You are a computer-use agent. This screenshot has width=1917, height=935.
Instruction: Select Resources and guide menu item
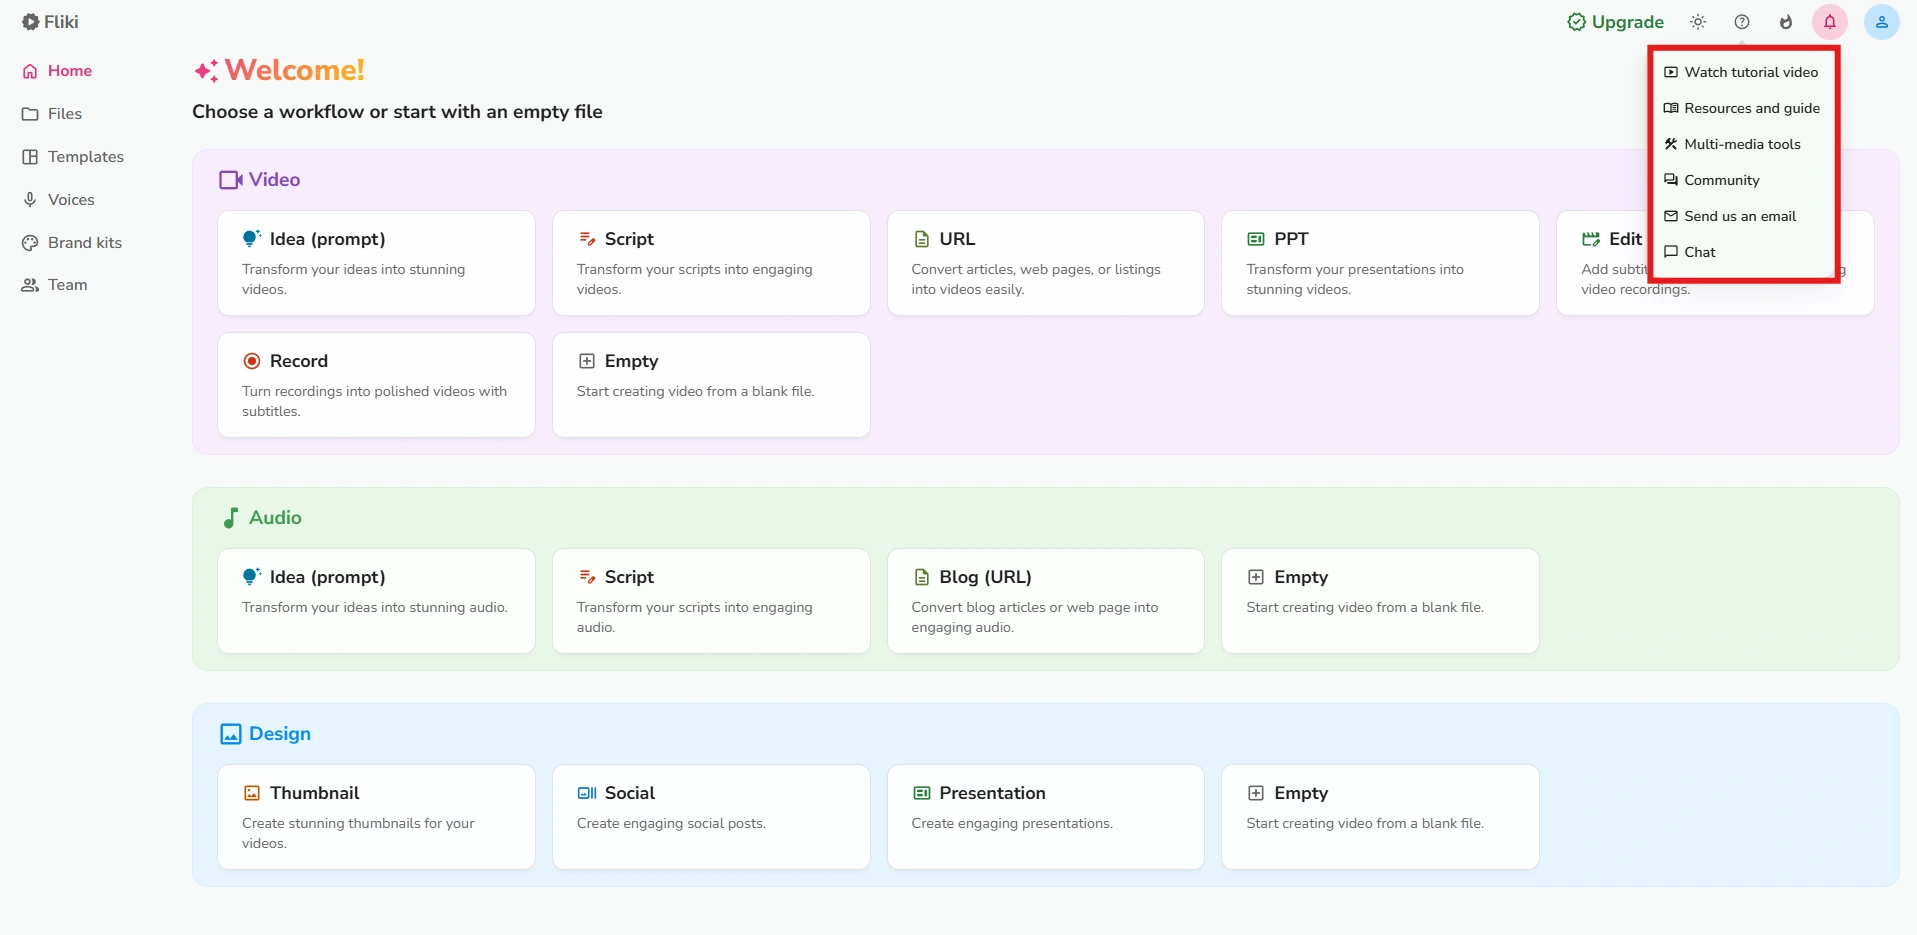[x=1743, y=108]
